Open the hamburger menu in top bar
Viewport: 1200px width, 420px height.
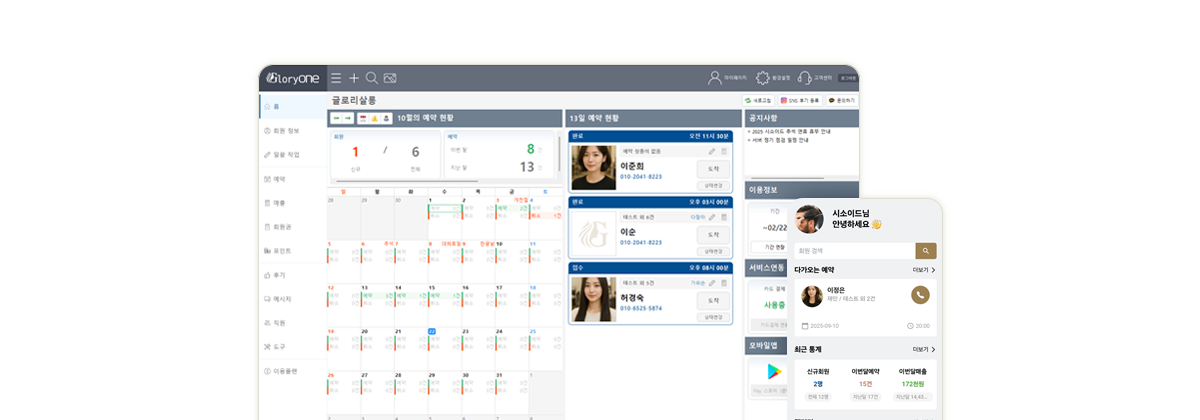336,78
